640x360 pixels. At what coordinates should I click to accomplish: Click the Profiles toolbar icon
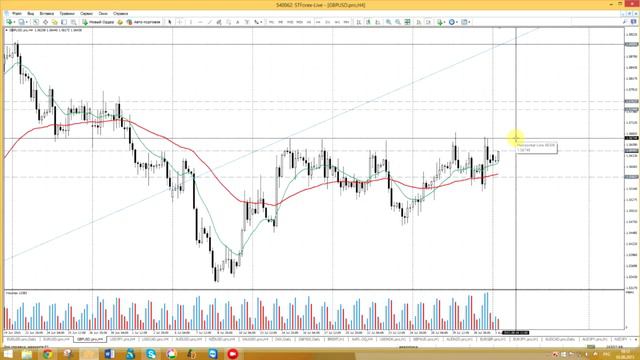[x=21, y=22]
